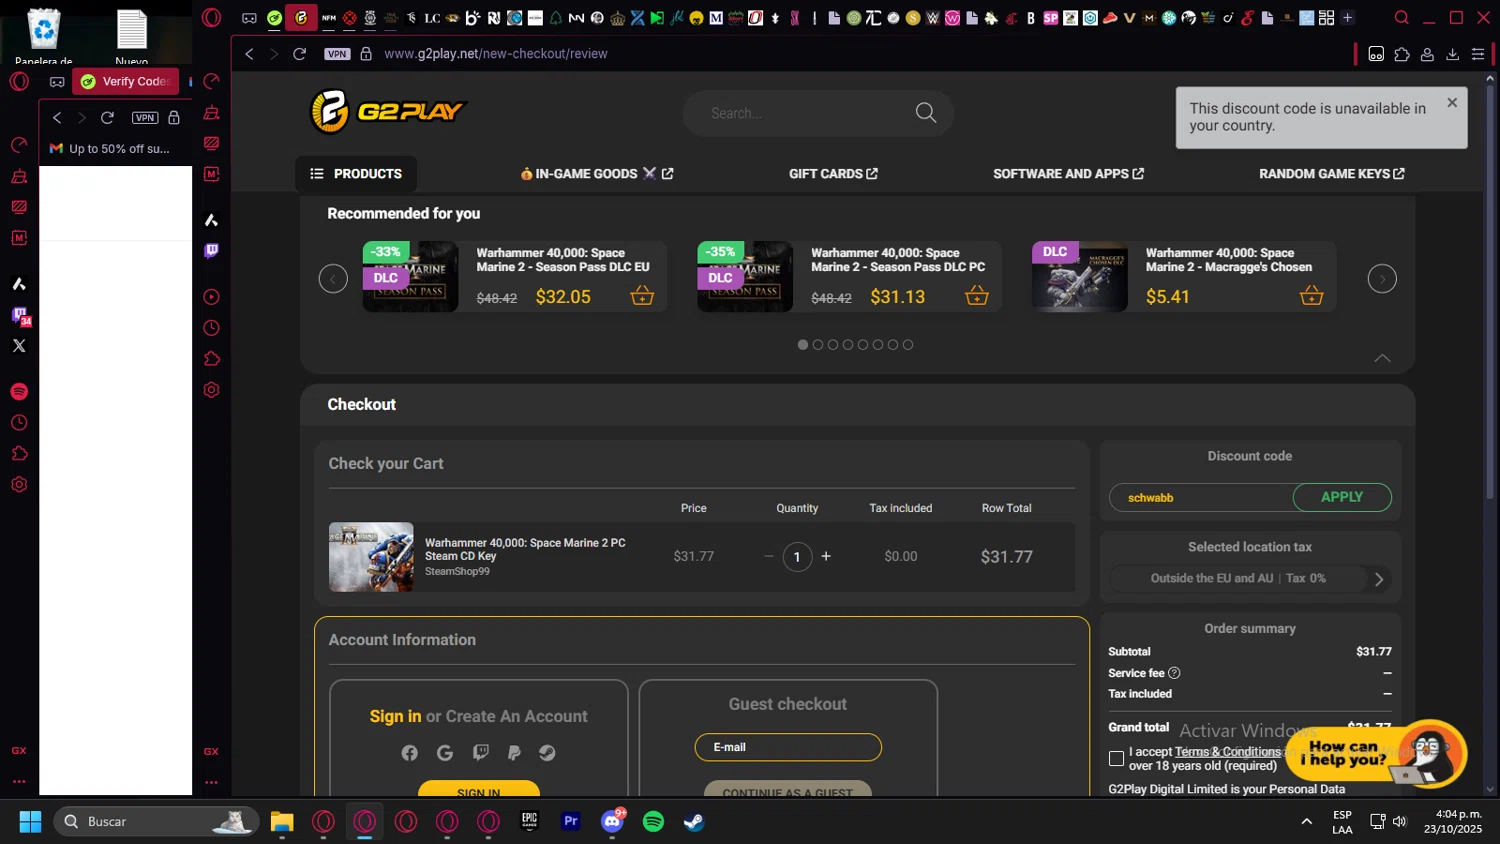Image resolution: width=1500 pixels, height=844 pixels.
Task: Add Macragge's Chosen DLC to cart
Action: (1311, 296)
